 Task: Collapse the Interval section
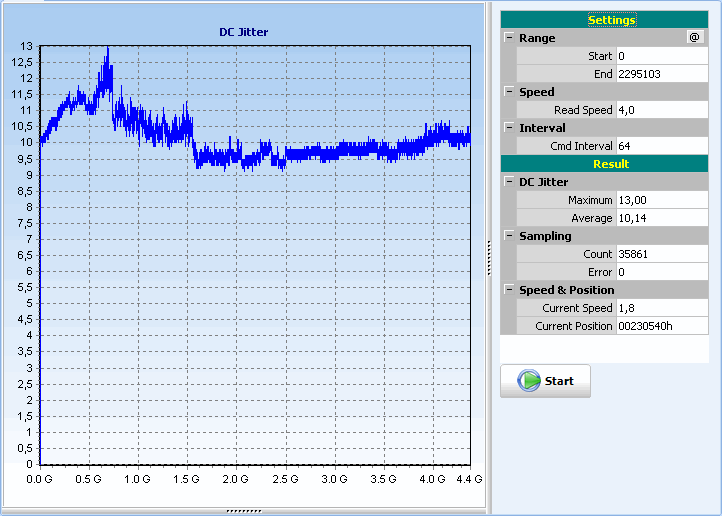tap(509, 128)
